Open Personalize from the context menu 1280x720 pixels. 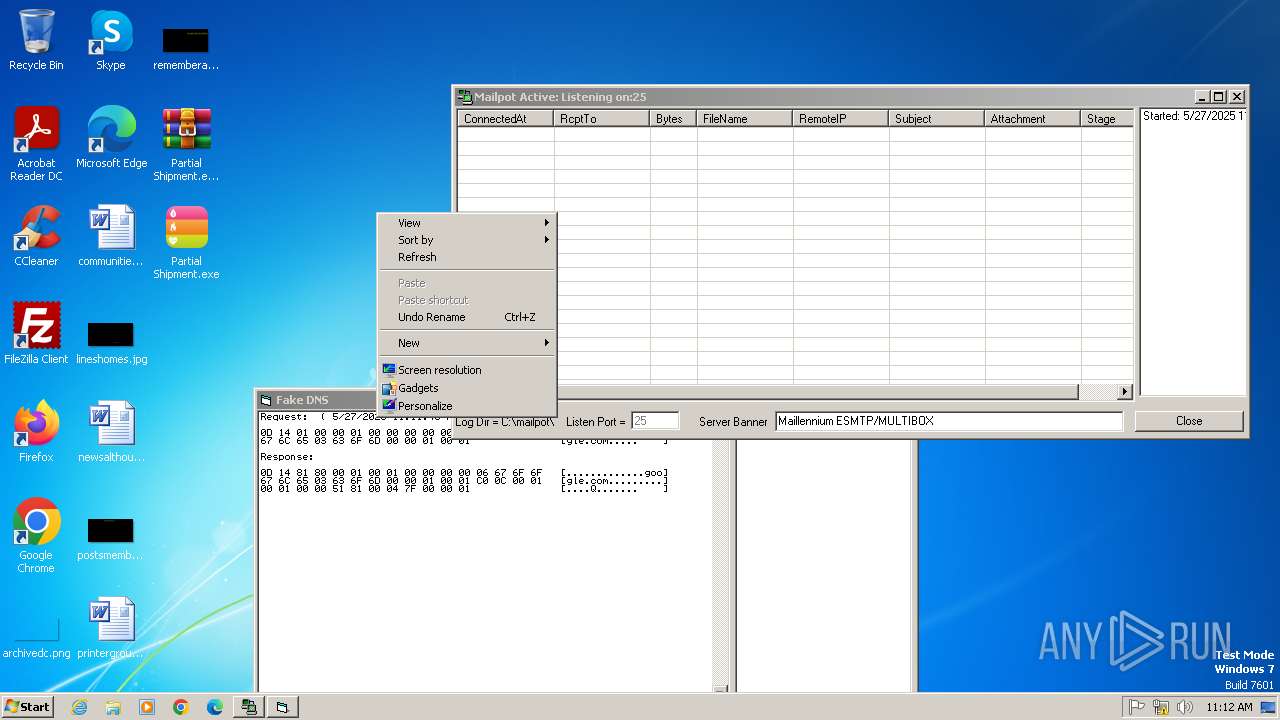point(466,406)
